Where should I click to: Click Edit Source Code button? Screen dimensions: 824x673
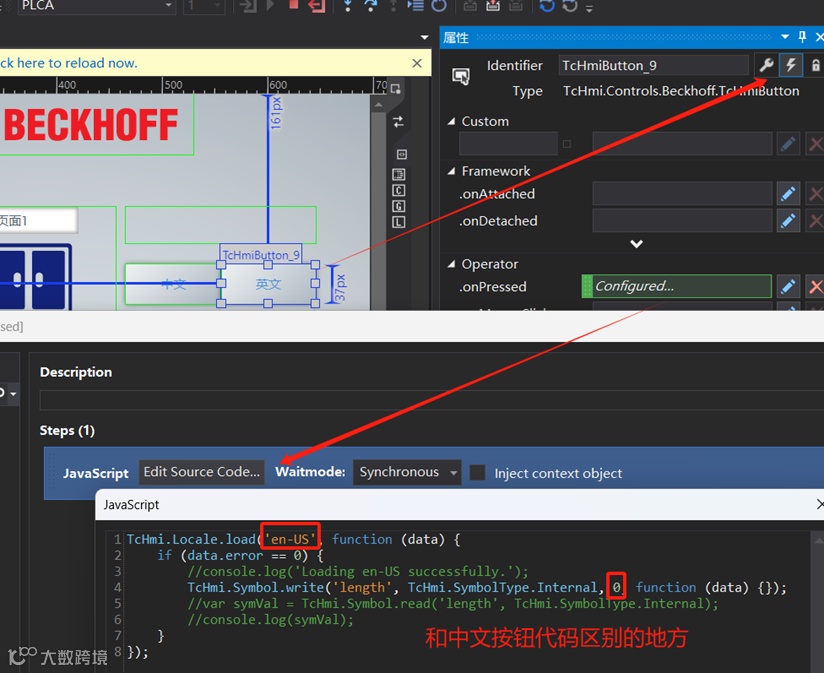pos(202,472)
